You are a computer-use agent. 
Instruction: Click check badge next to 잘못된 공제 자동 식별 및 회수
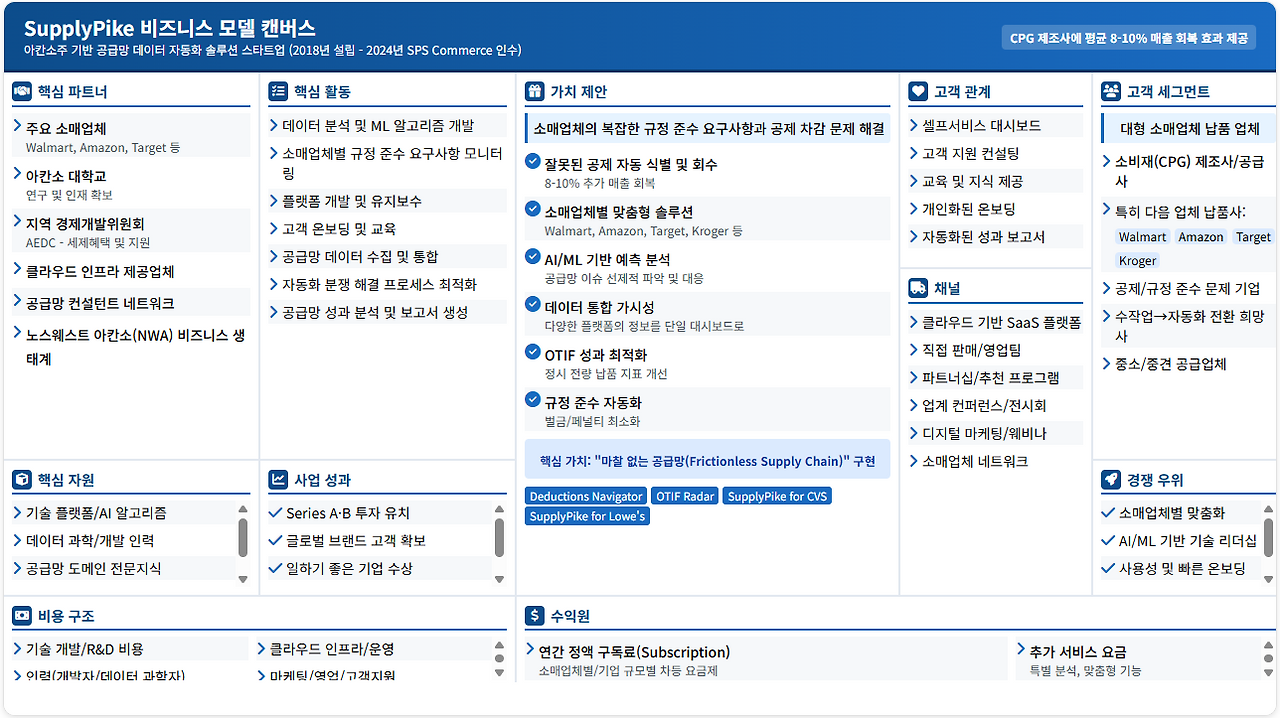533,162
